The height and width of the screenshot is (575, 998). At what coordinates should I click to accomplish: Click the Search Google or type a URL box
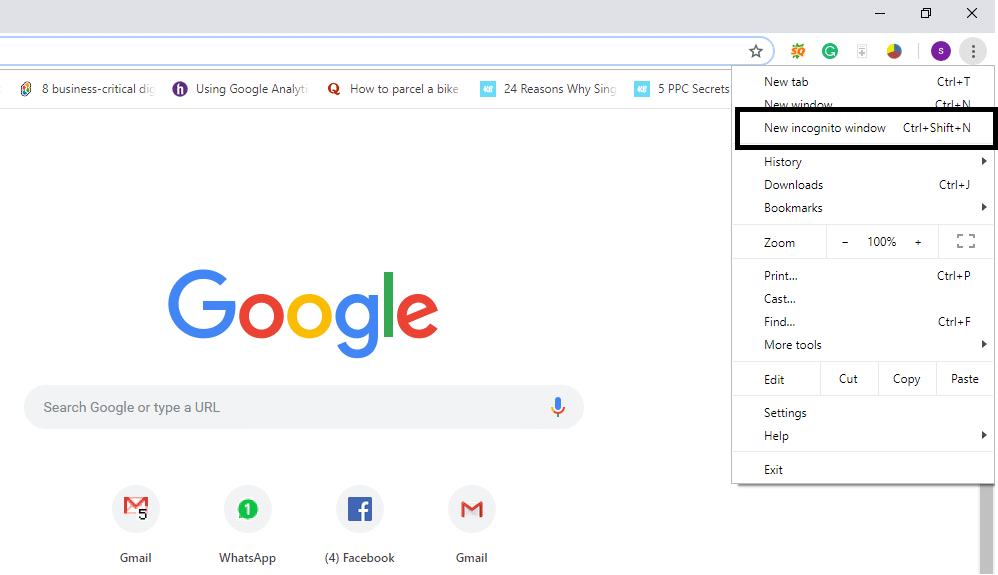tap(304, 407)
